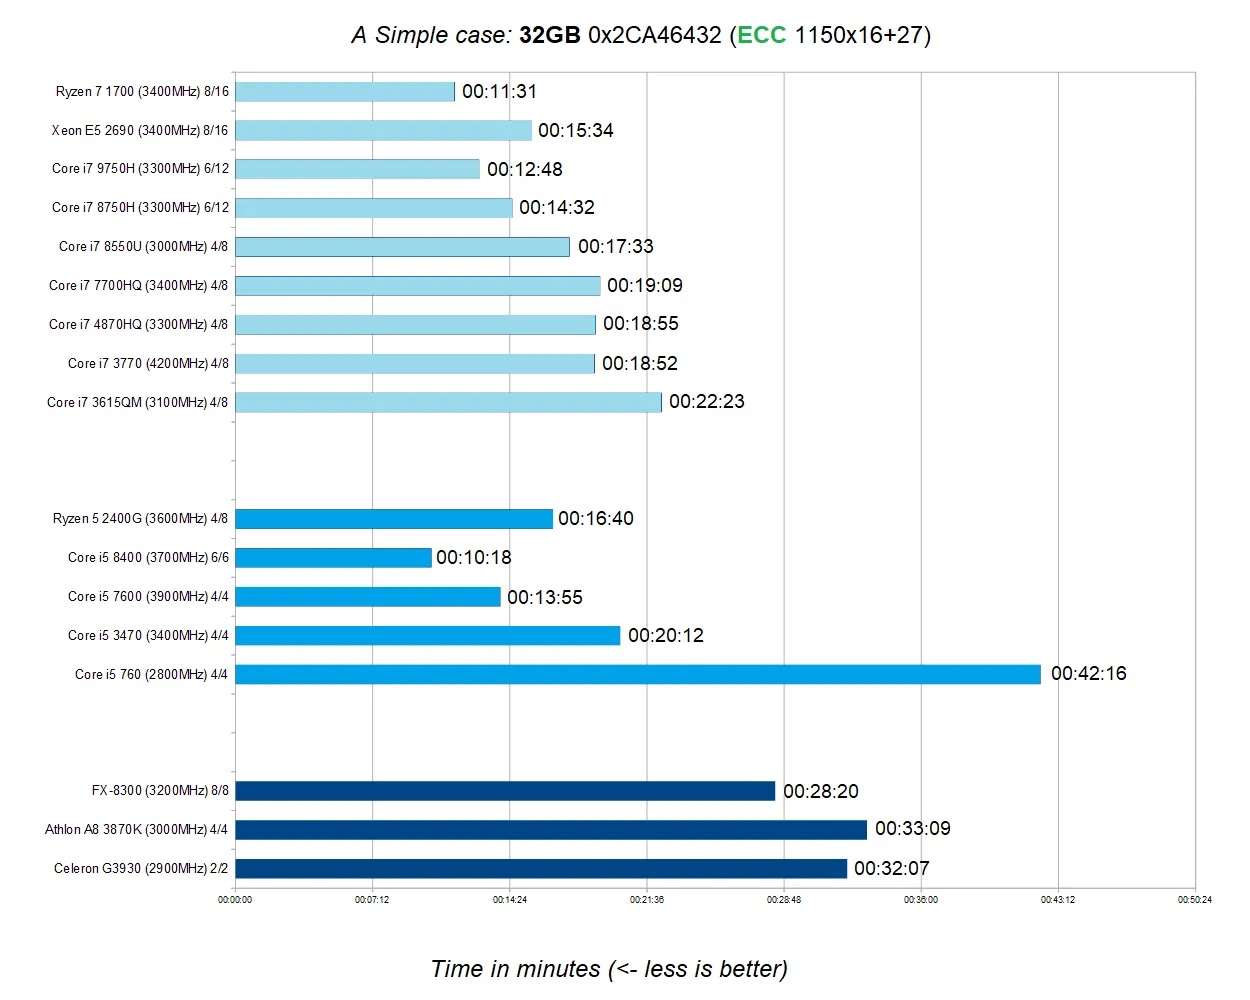This screenshot has height=1000, width=1250.
Task: Click the Ryzen 5 2400G bar
Action: tap(393, 519)
